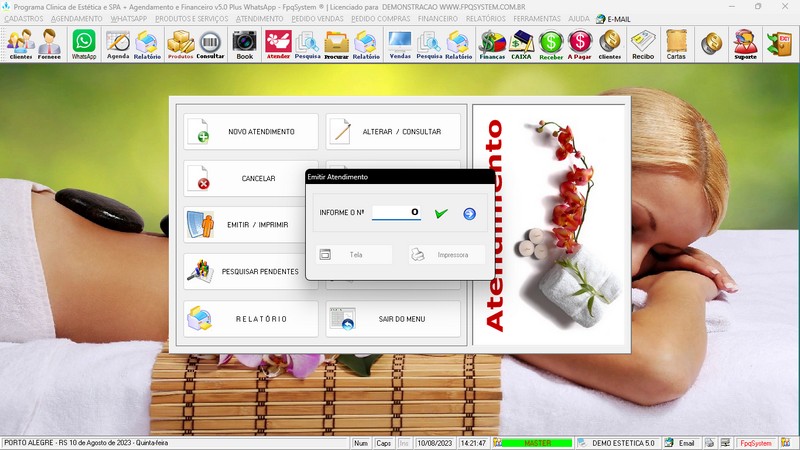Open Relatório icon next to Procurar
The image size is (800, 450).
click(x=366, y=44)
